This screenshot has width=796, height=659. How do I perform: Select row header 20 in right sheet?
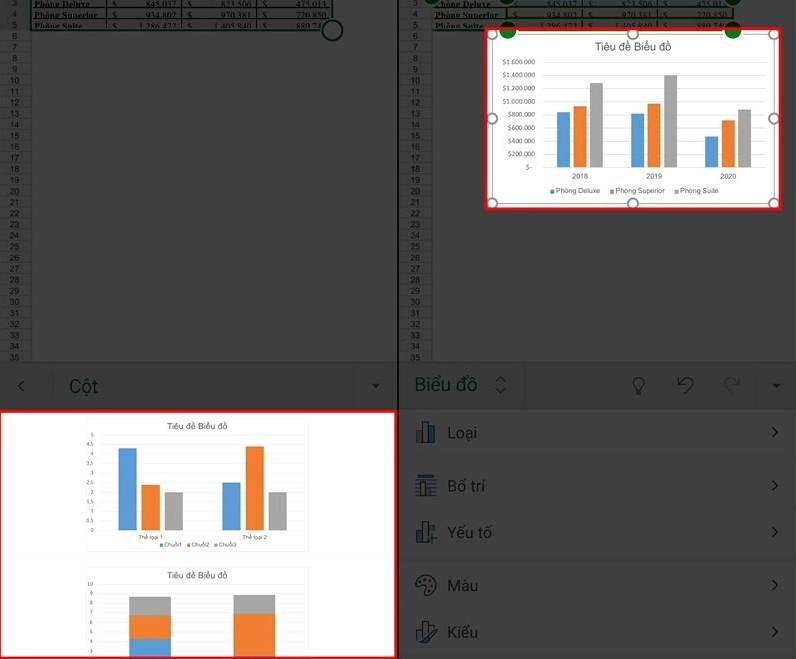click(415, 191)
